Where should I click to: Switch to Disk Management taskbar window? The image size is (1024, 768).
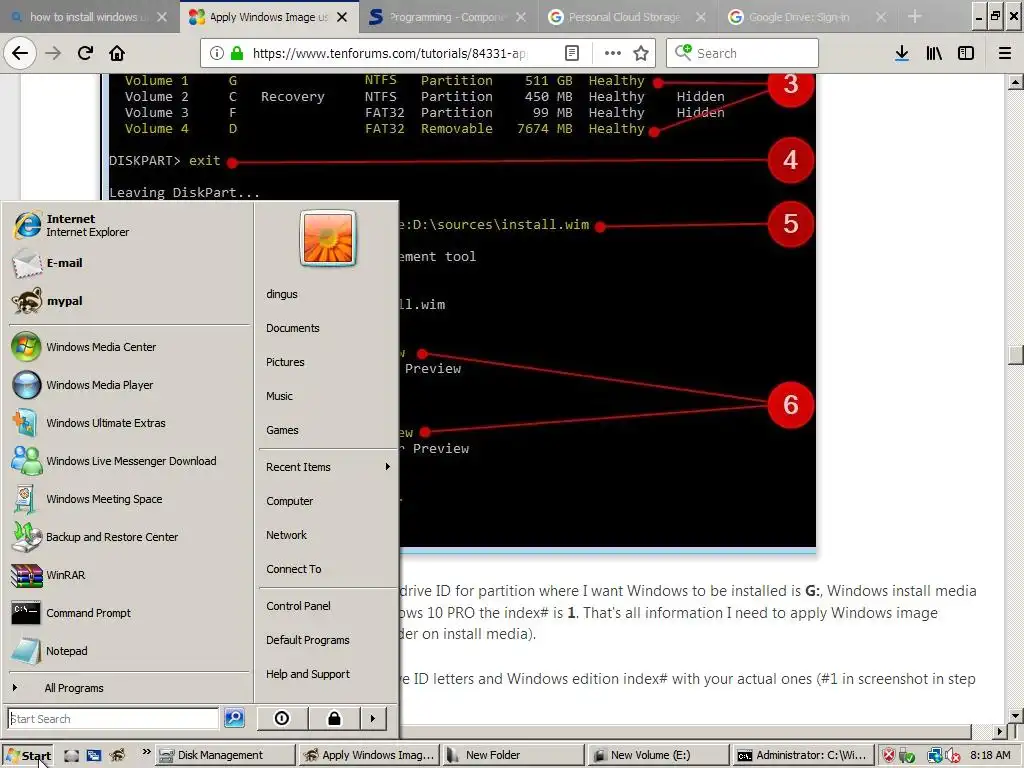226,755
